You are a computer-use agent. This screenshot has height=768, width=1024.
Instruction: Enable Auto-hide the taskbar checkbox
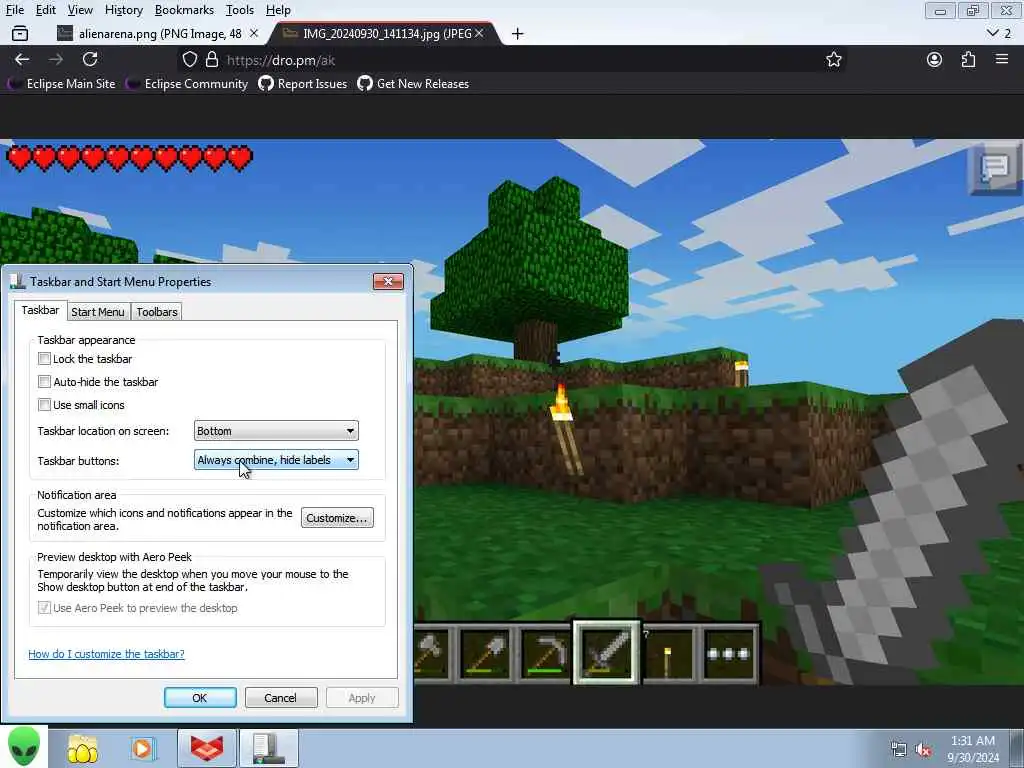[44, 381]
